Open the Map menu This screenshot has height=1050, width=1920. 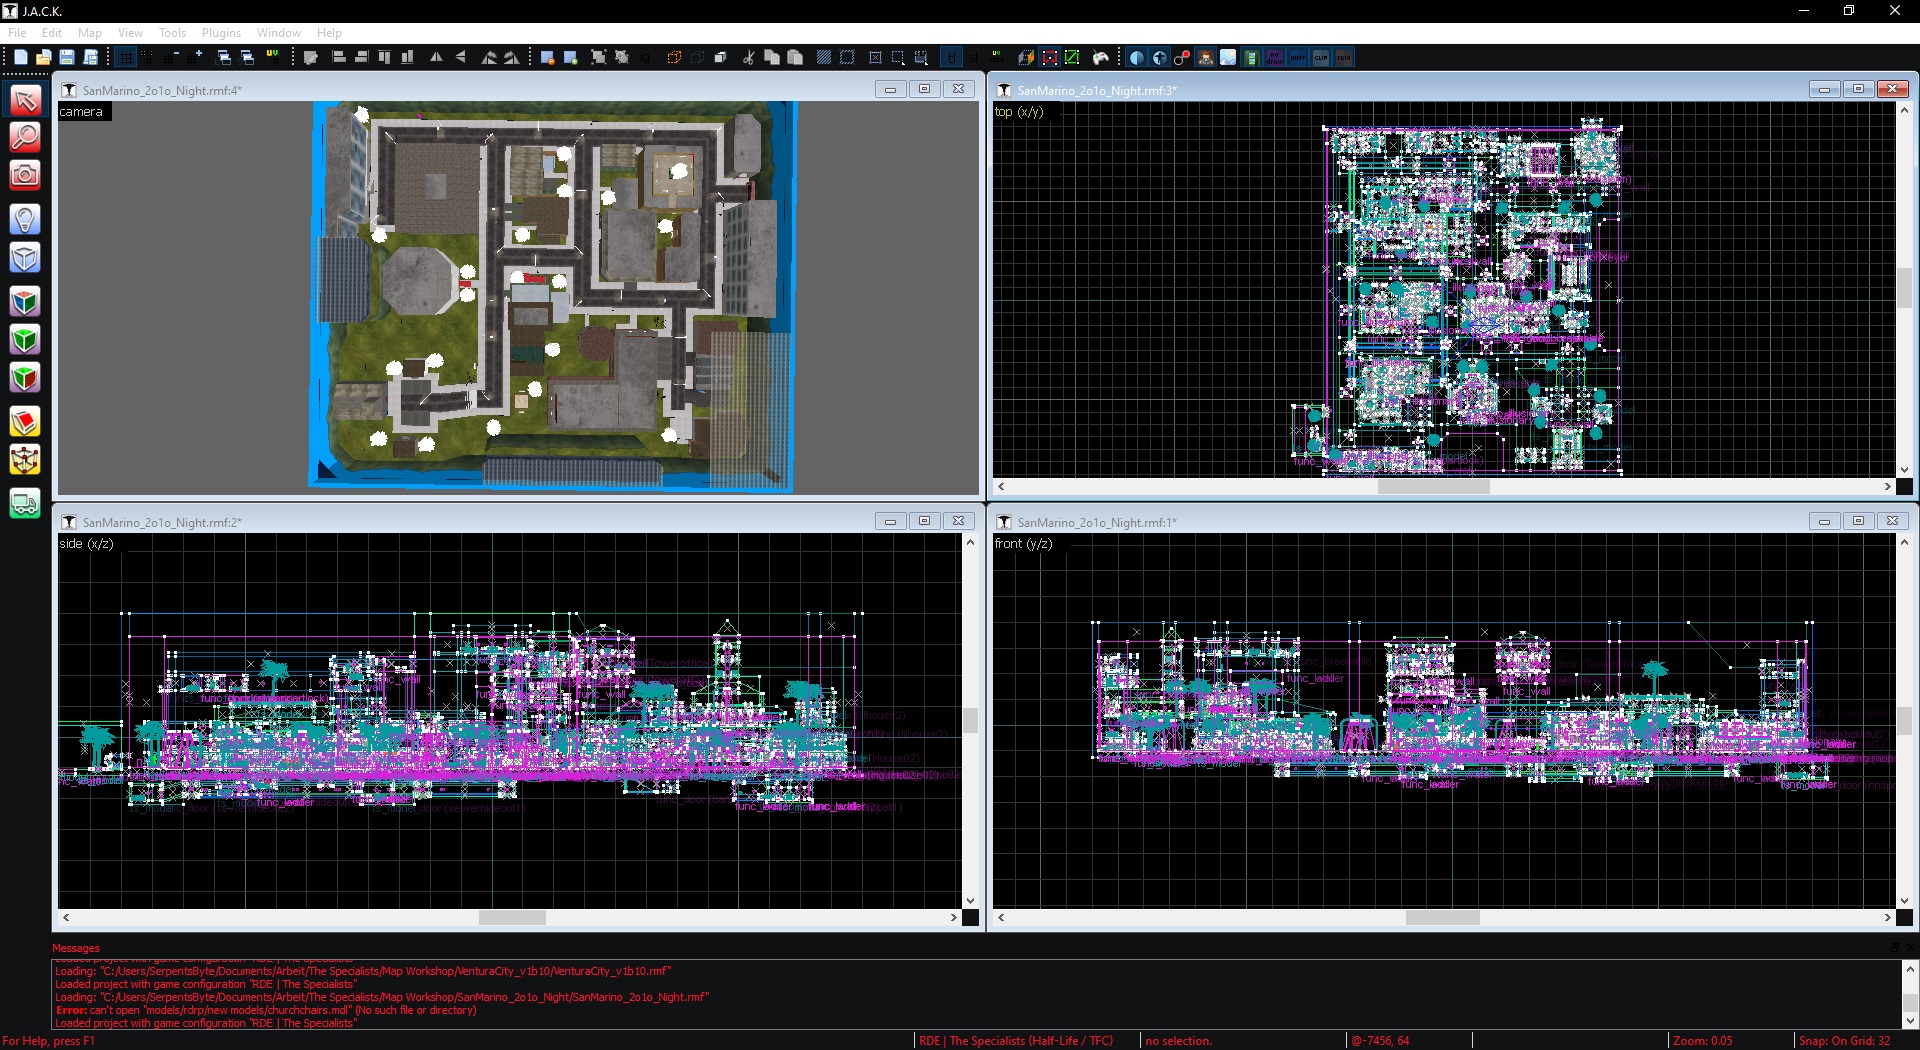(90, 33)
